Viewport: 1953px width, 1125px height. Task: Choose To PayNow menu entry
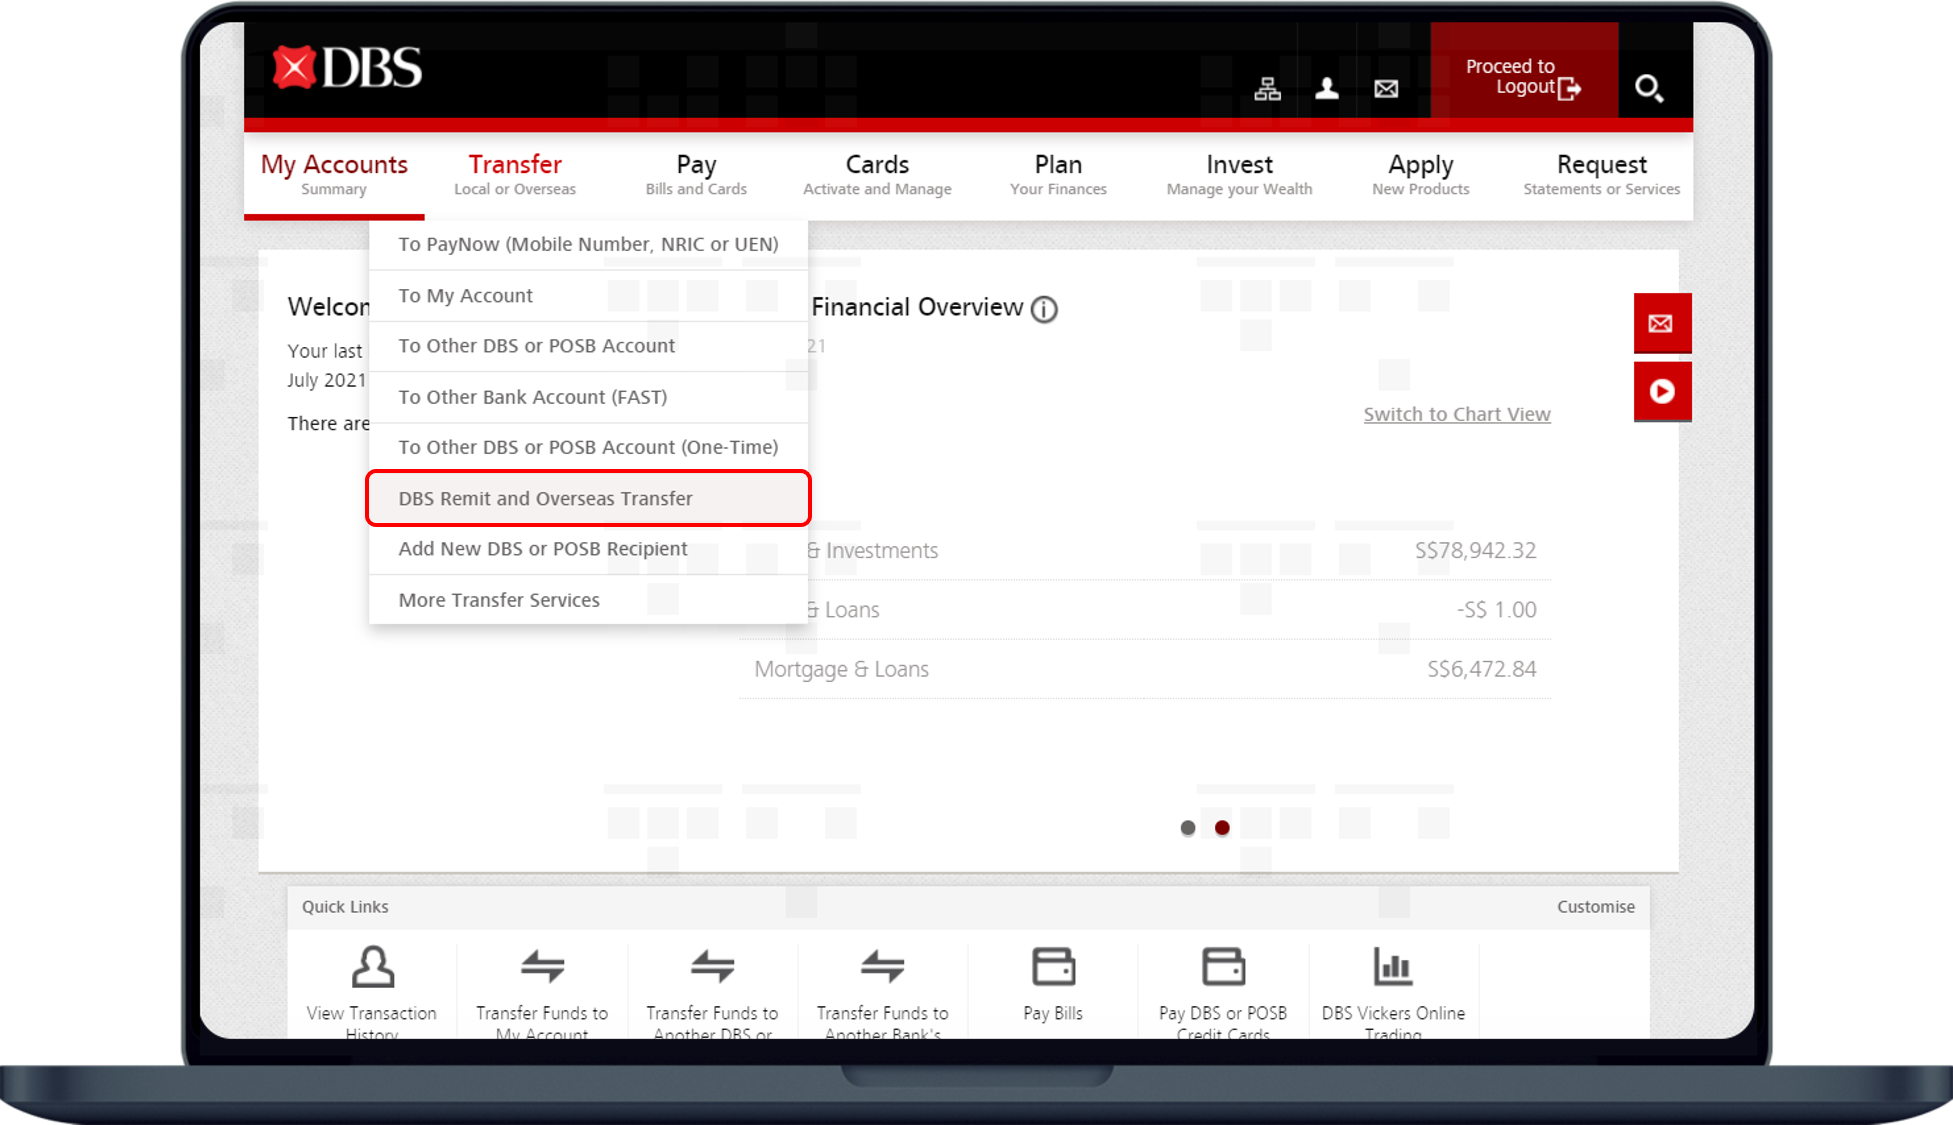point(588,244)
